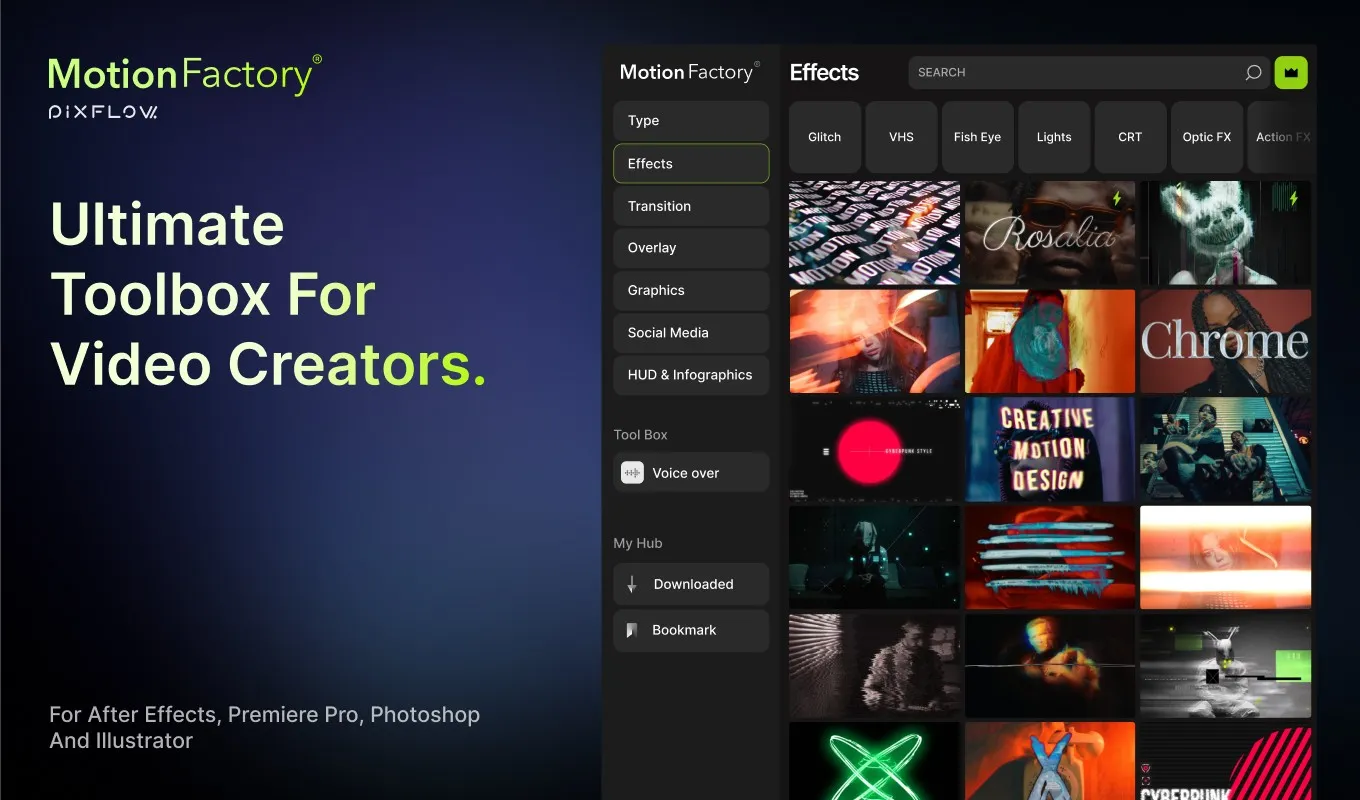
Task: Select the Graphics category
Action: (691, 291)
